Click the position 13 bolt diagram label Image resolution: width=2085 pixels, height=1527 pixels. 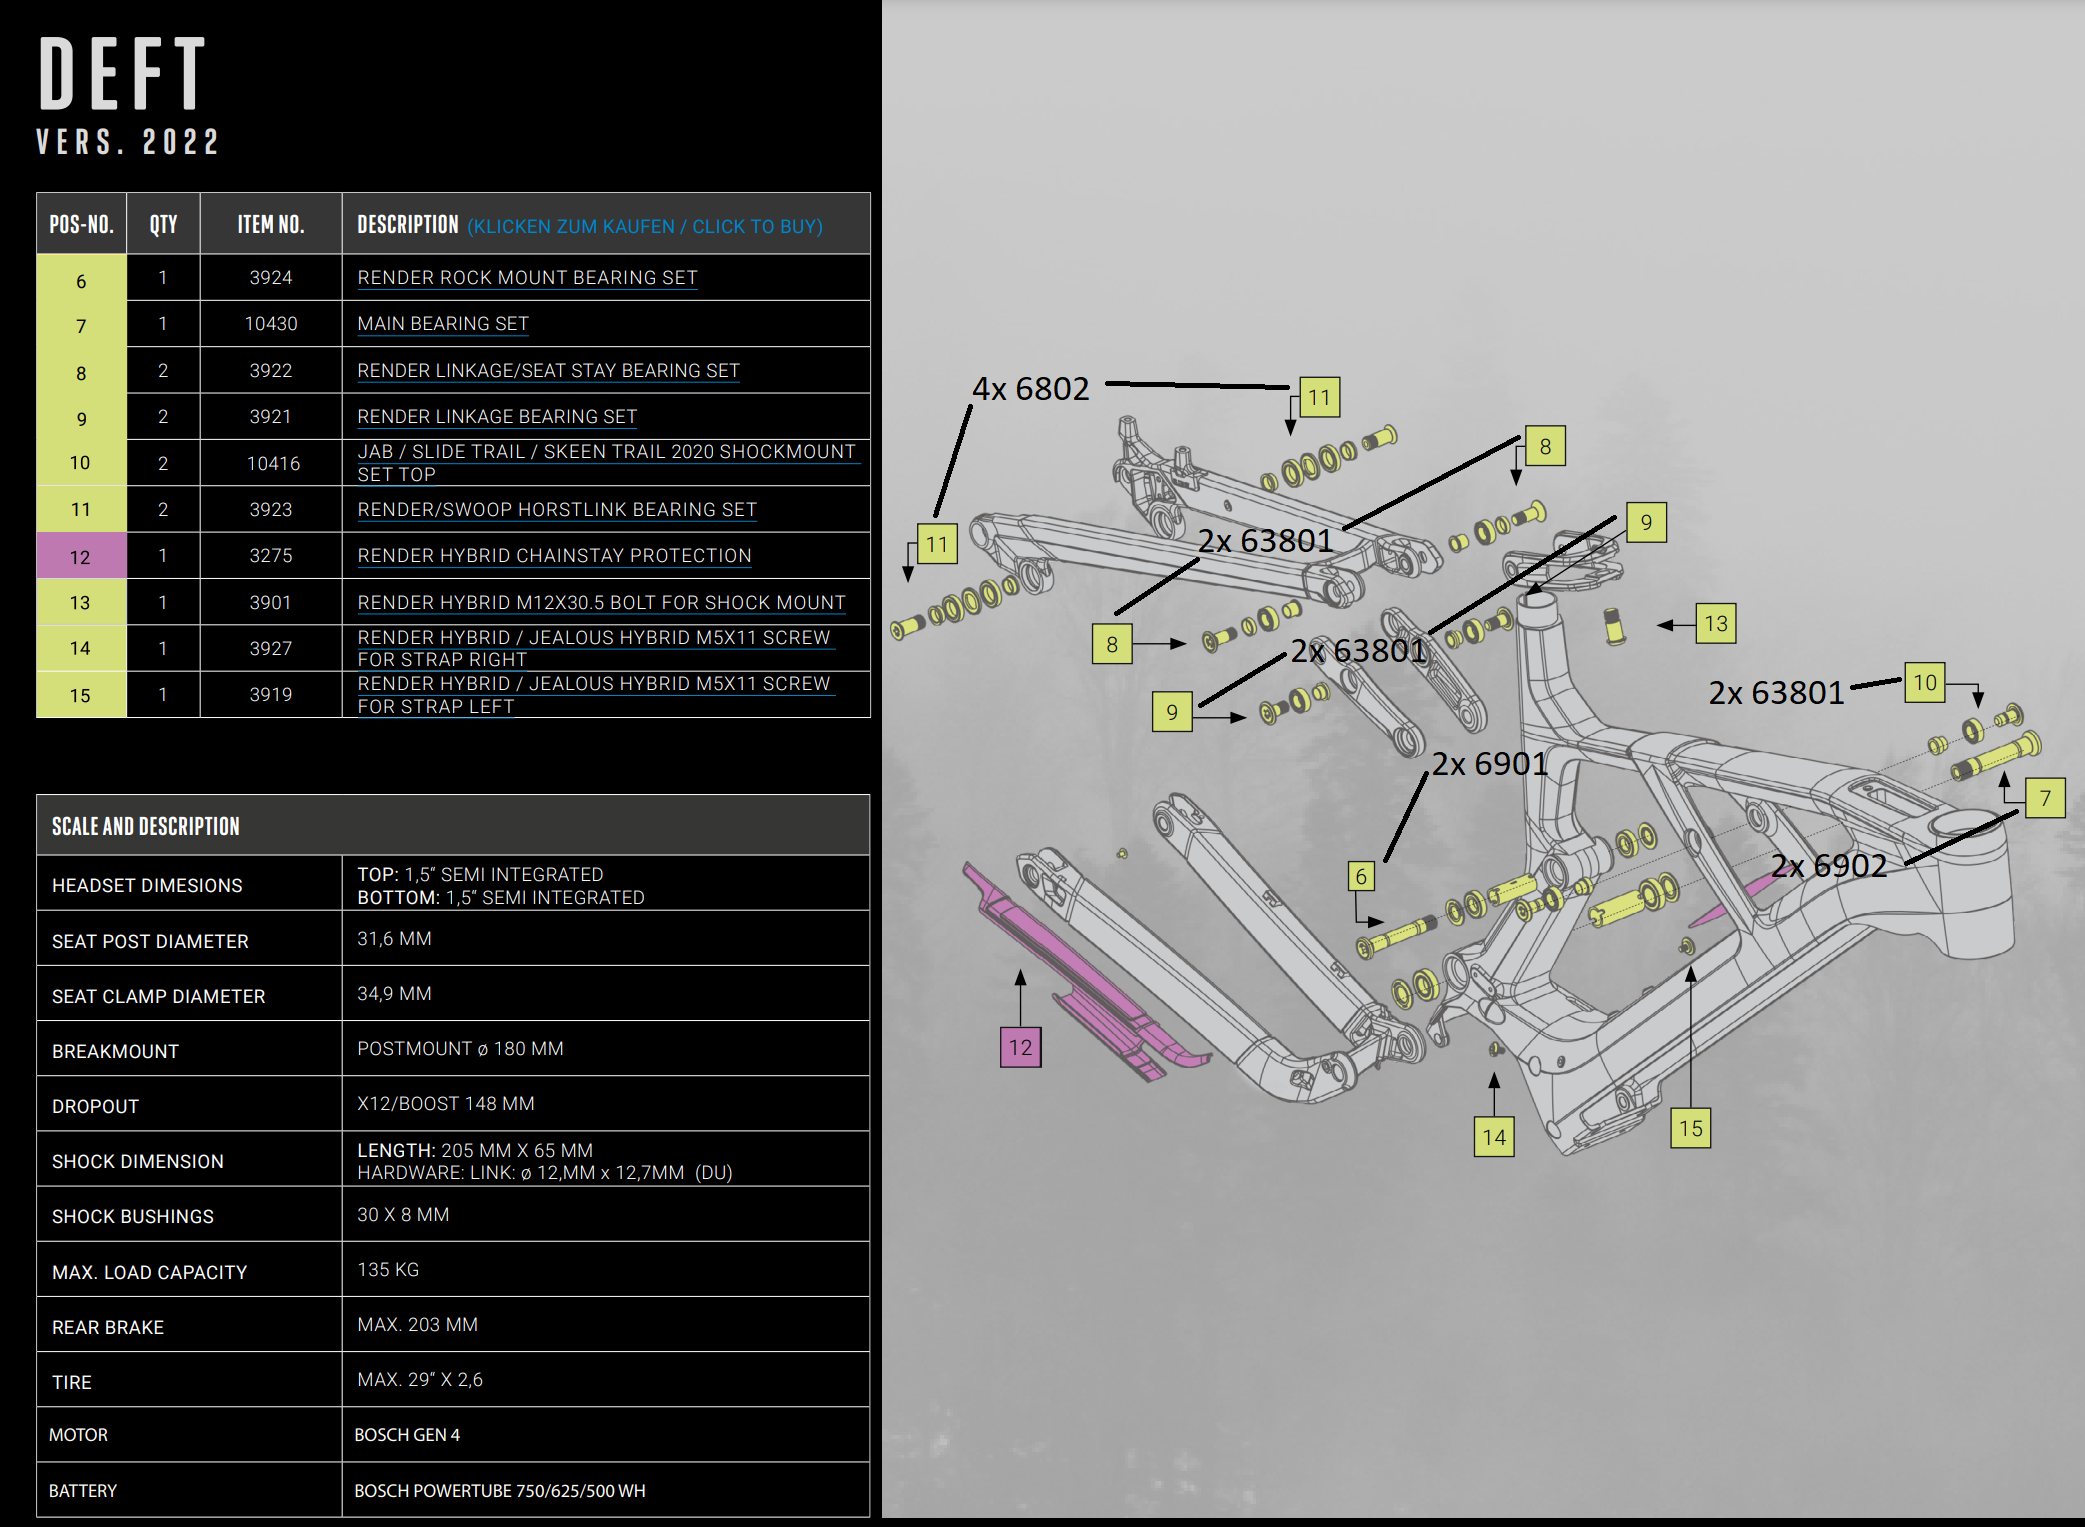pyautogui.click(x=1715, y=624)
